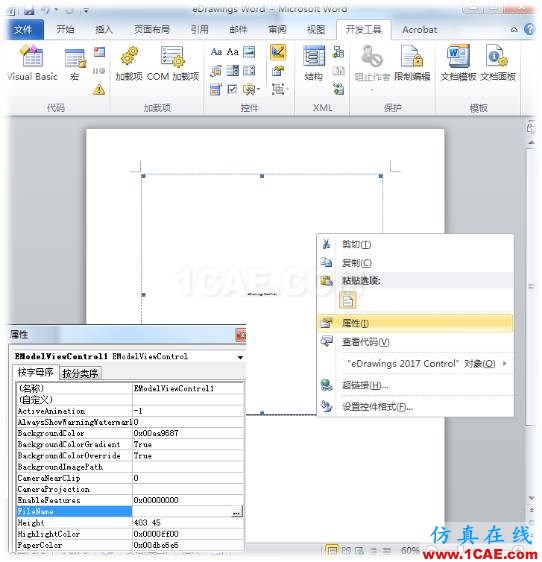Open the Visual Basic editor
542x562 pixels.
(x=32, y=63)
